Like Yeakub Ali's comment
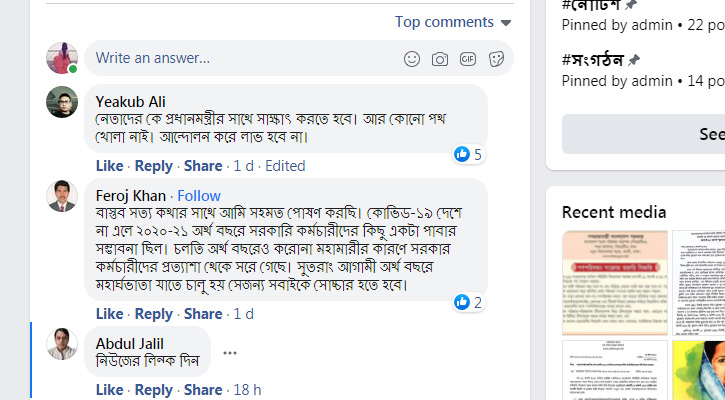This screenshot has width=725, height=400. click(x=109, y=166)
